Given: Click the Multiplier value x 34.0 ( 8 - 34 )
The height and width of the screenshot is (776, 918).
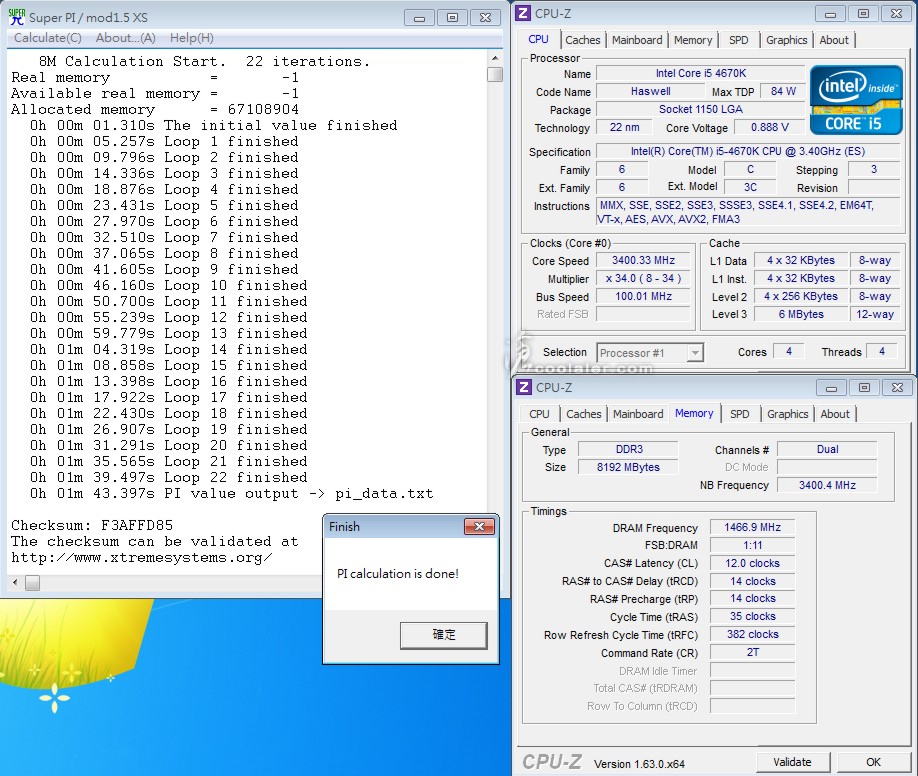Looking at the screenshot, I should [643, 278].
